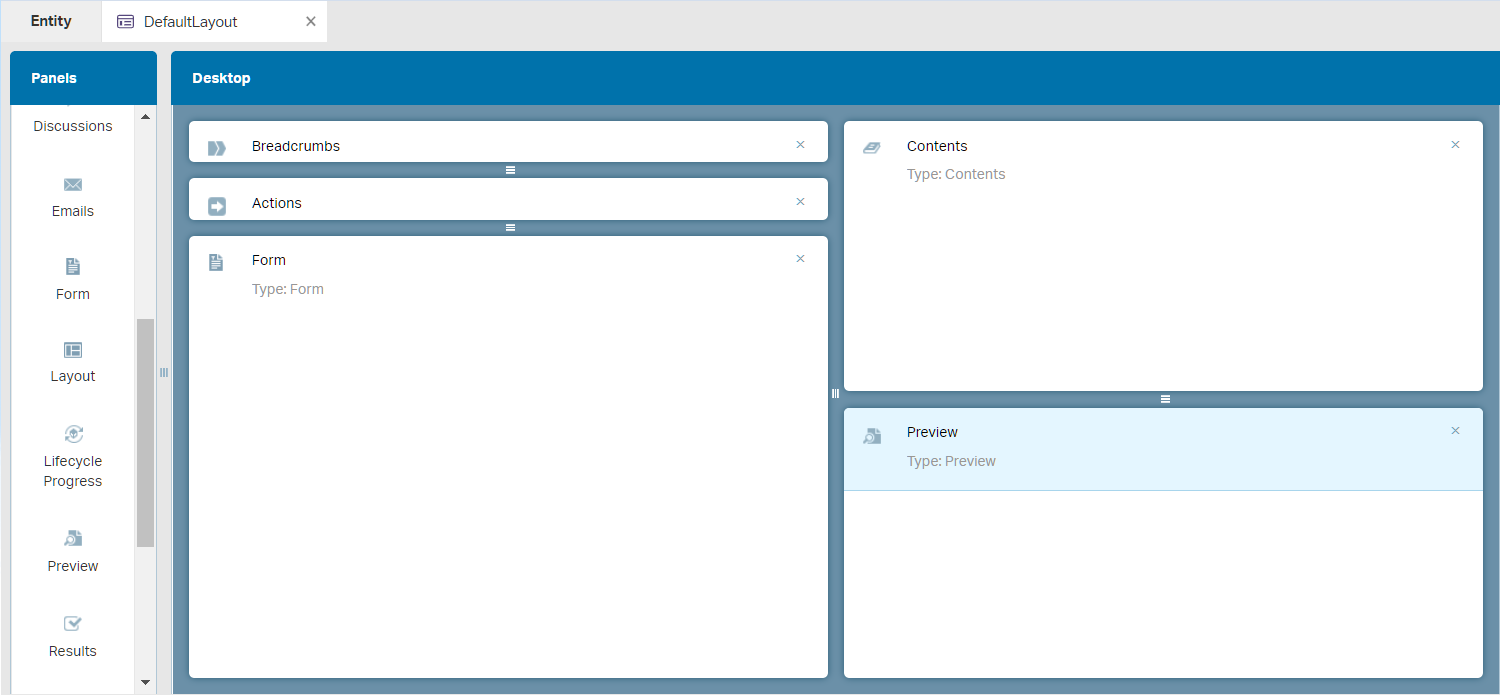This screenshot has height=695, width=1500.
Task: Click the Breadcrumbs chevron icon
Action: click(217, 148)
